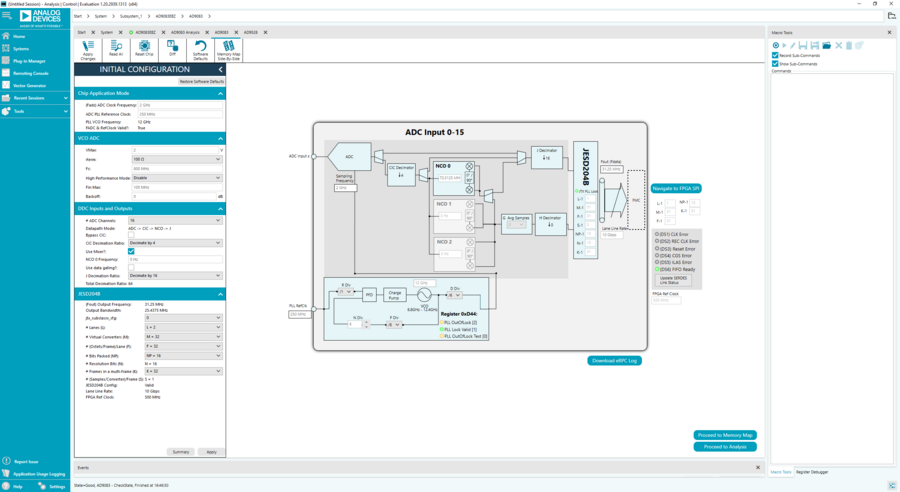The width and height of the screenshot is (900, 492).
Task: Collapse the VCO ADC section
Action: coord(220,138)
